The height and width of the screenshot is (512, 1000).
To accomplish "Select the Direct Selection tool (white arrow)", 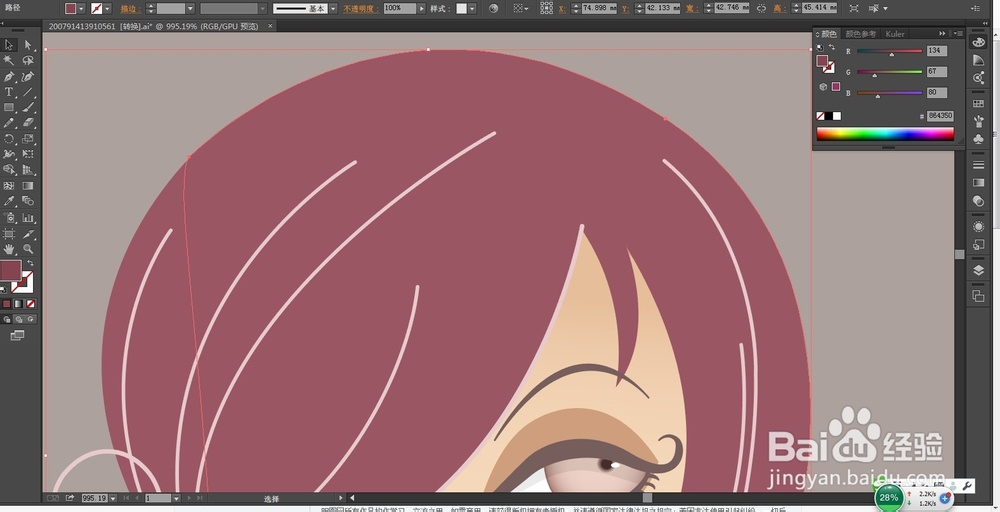I will pyautogui.click(x=28, y=45).
